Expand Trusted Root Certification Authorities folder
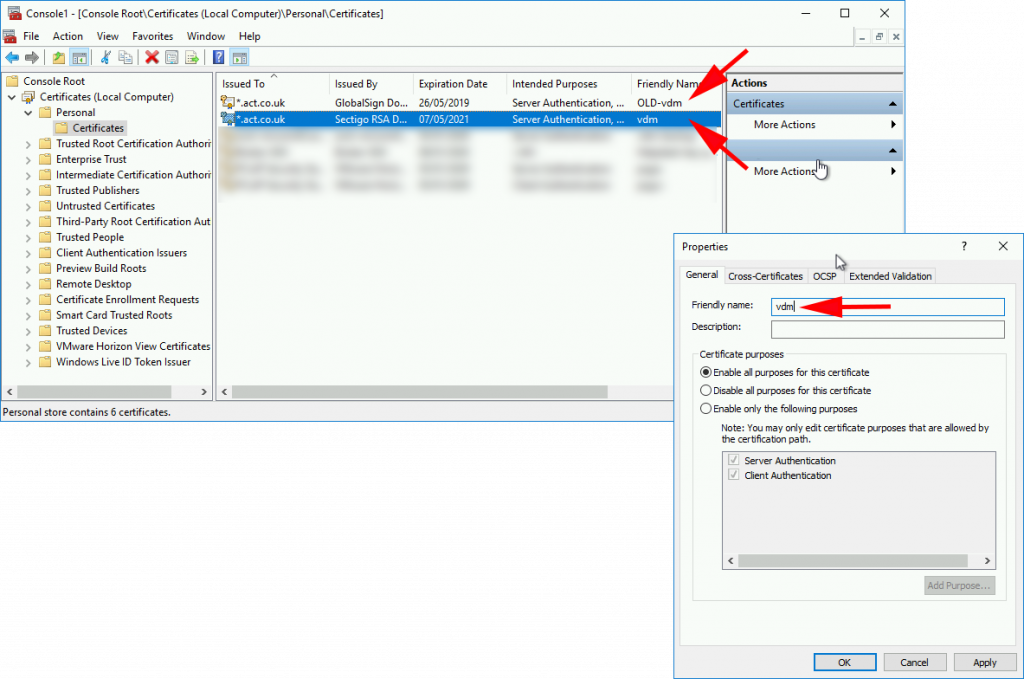1024x679 pixels. (28, 144)
